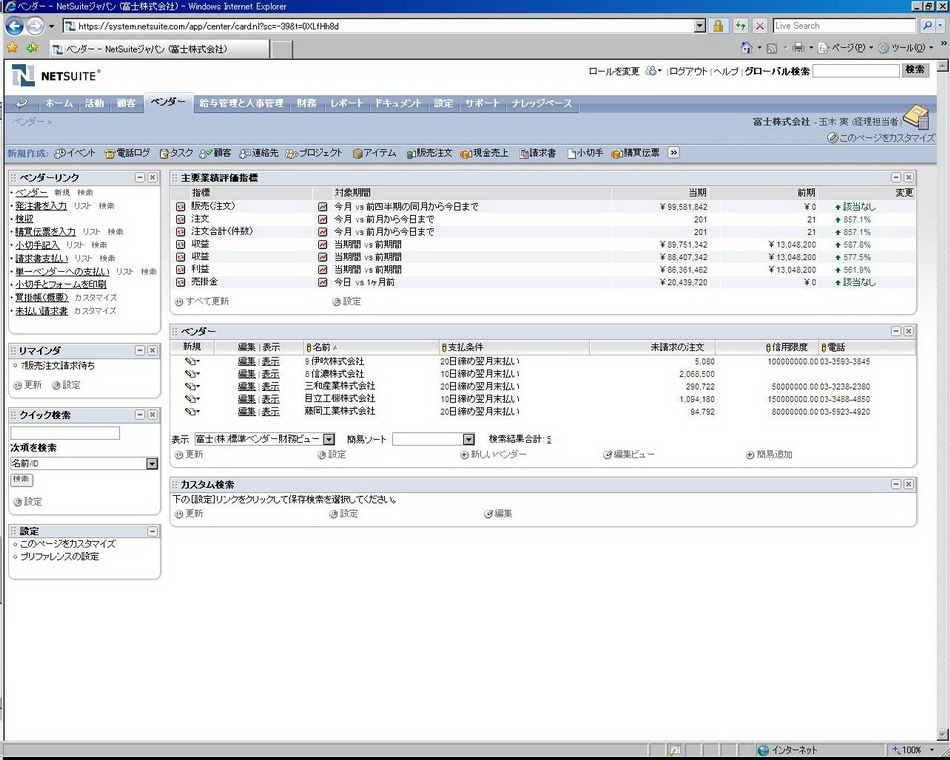This screenshot has height=760, width=950.
Task: Open the address bar history dropdown arrow
Action: click(x=700, y=26)
